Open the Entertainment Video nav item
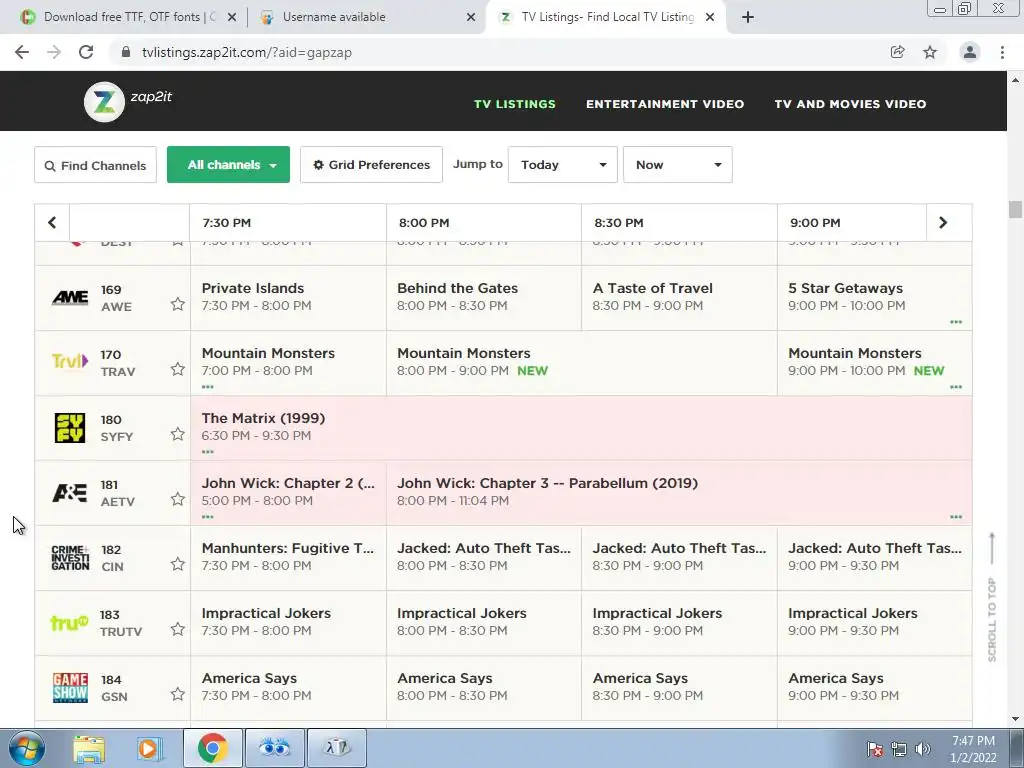This screenshot has height=768, width=1024. pyautogui.click(x=665, y=104)
